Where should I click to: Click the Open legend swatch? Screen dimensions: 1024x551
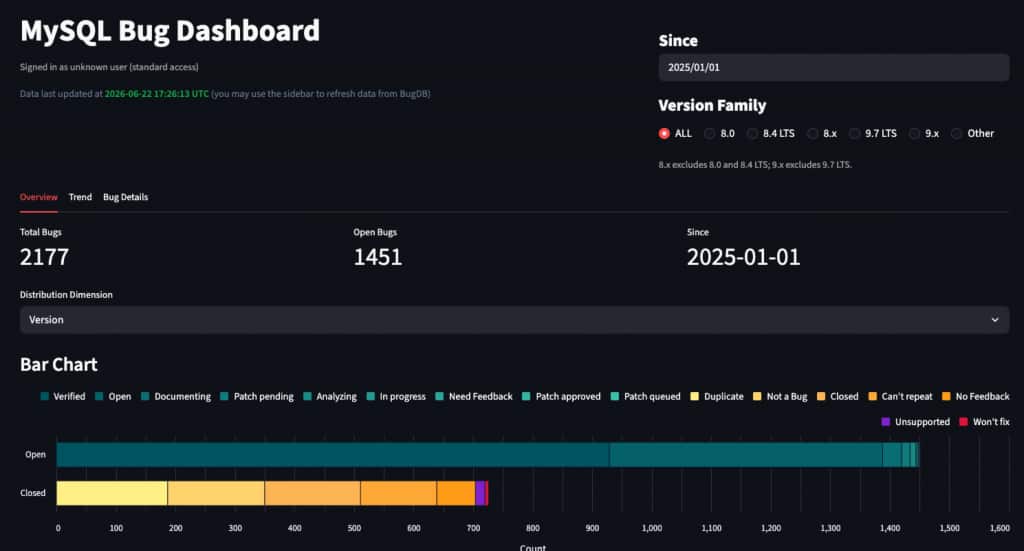click(99, 396)
